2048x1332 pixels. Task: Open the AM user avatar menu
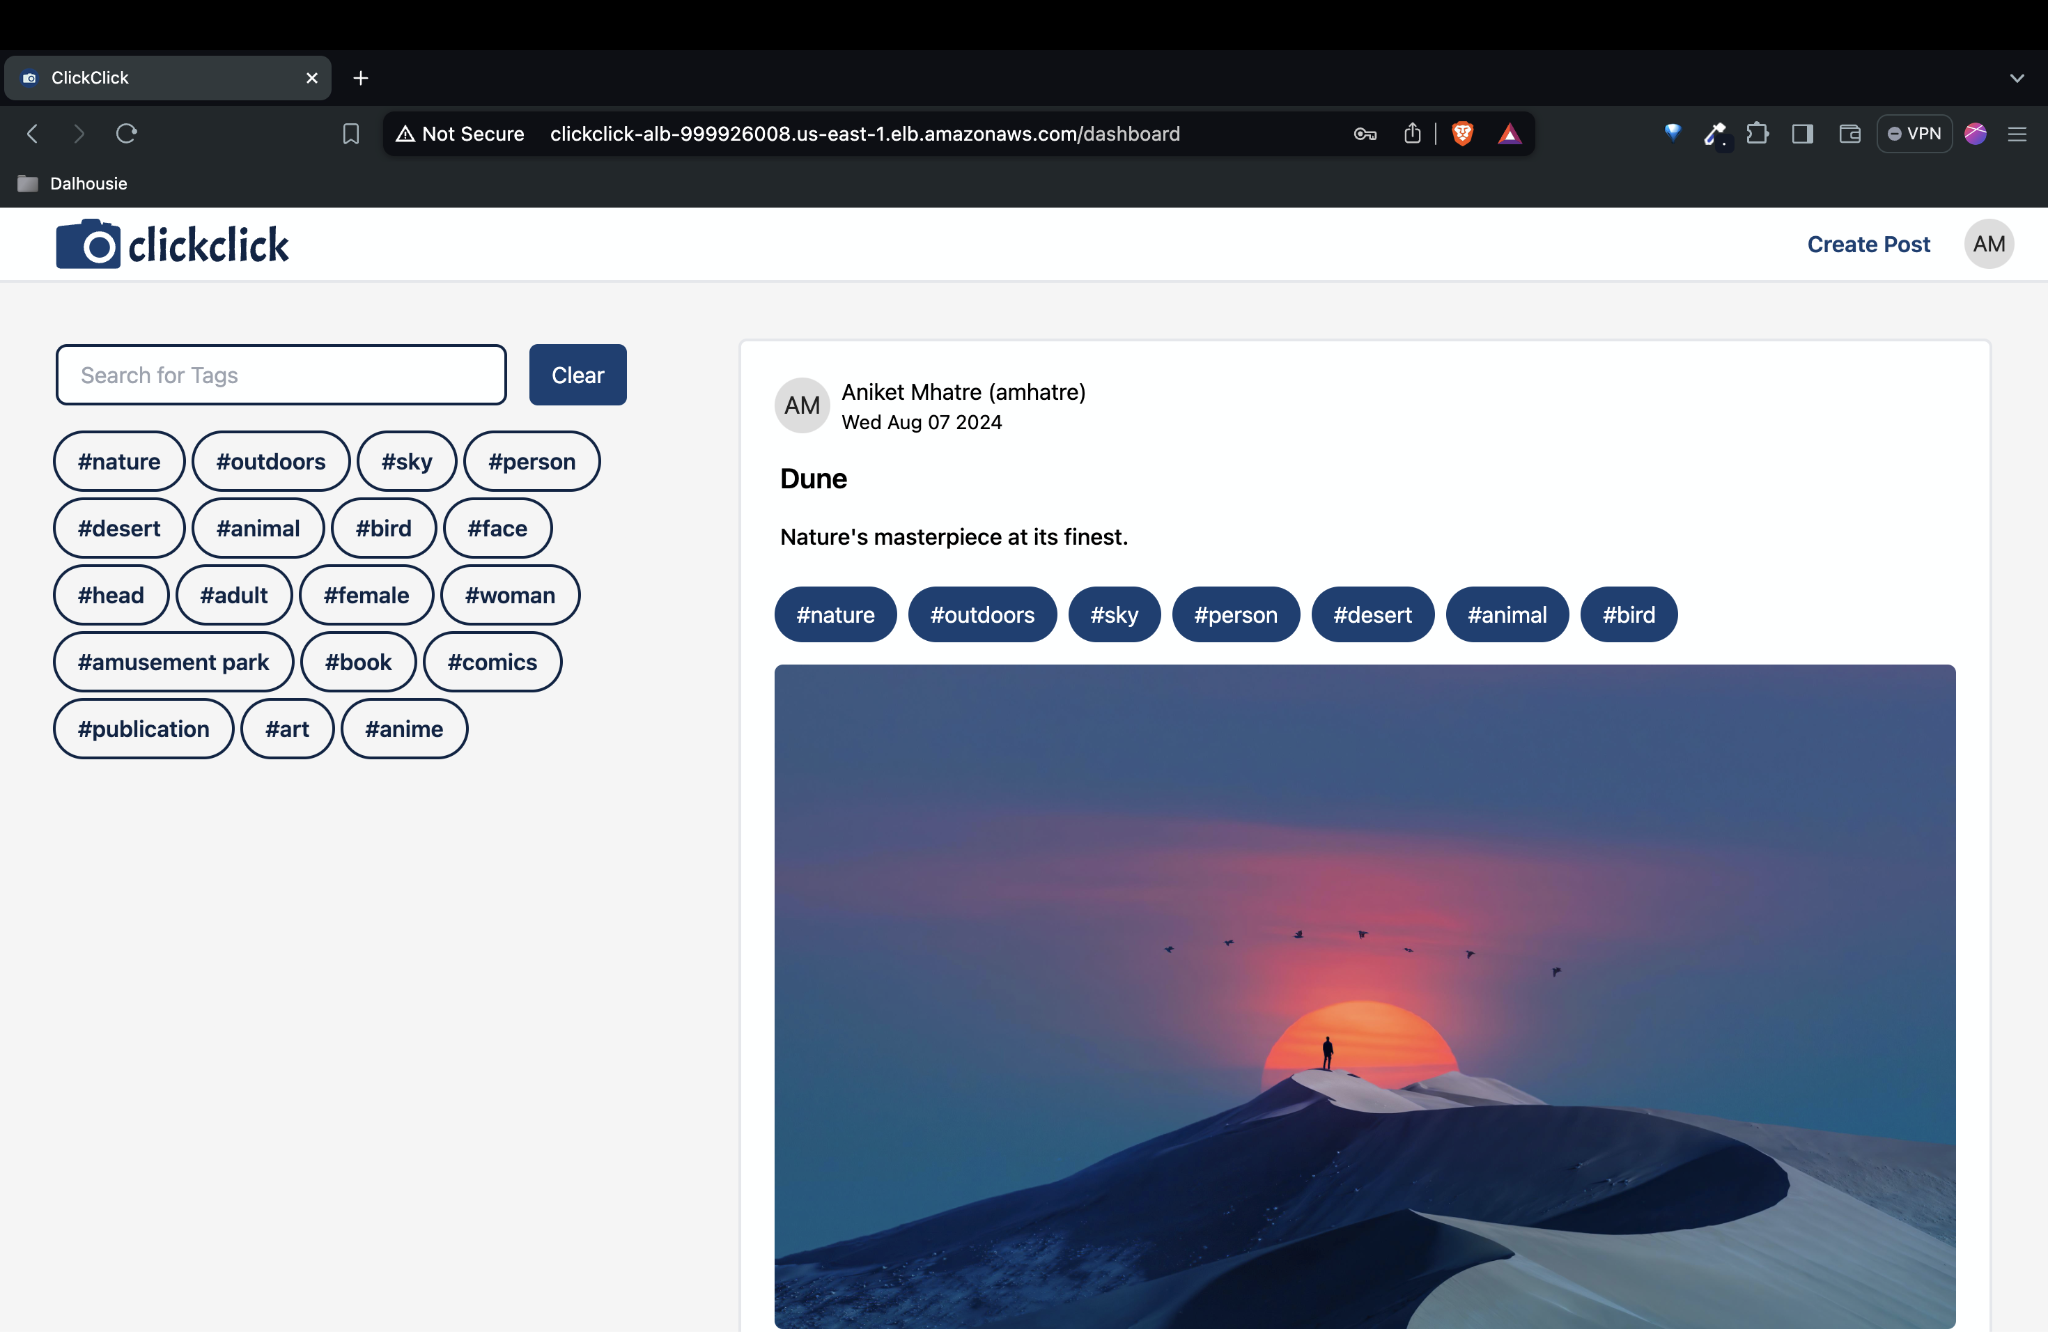pyautogui.click(x=1988, y=244)
